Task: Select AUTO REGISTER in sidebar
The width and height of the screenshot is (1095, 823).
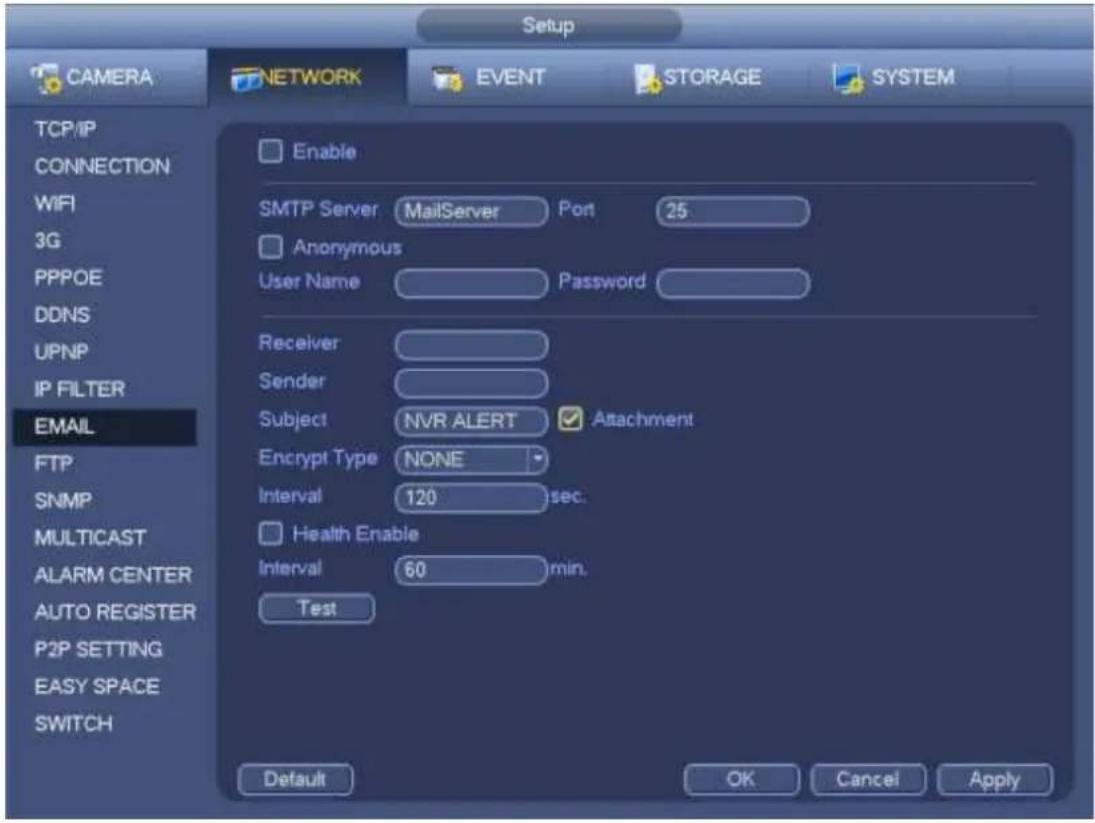Action: coord(115,612)
